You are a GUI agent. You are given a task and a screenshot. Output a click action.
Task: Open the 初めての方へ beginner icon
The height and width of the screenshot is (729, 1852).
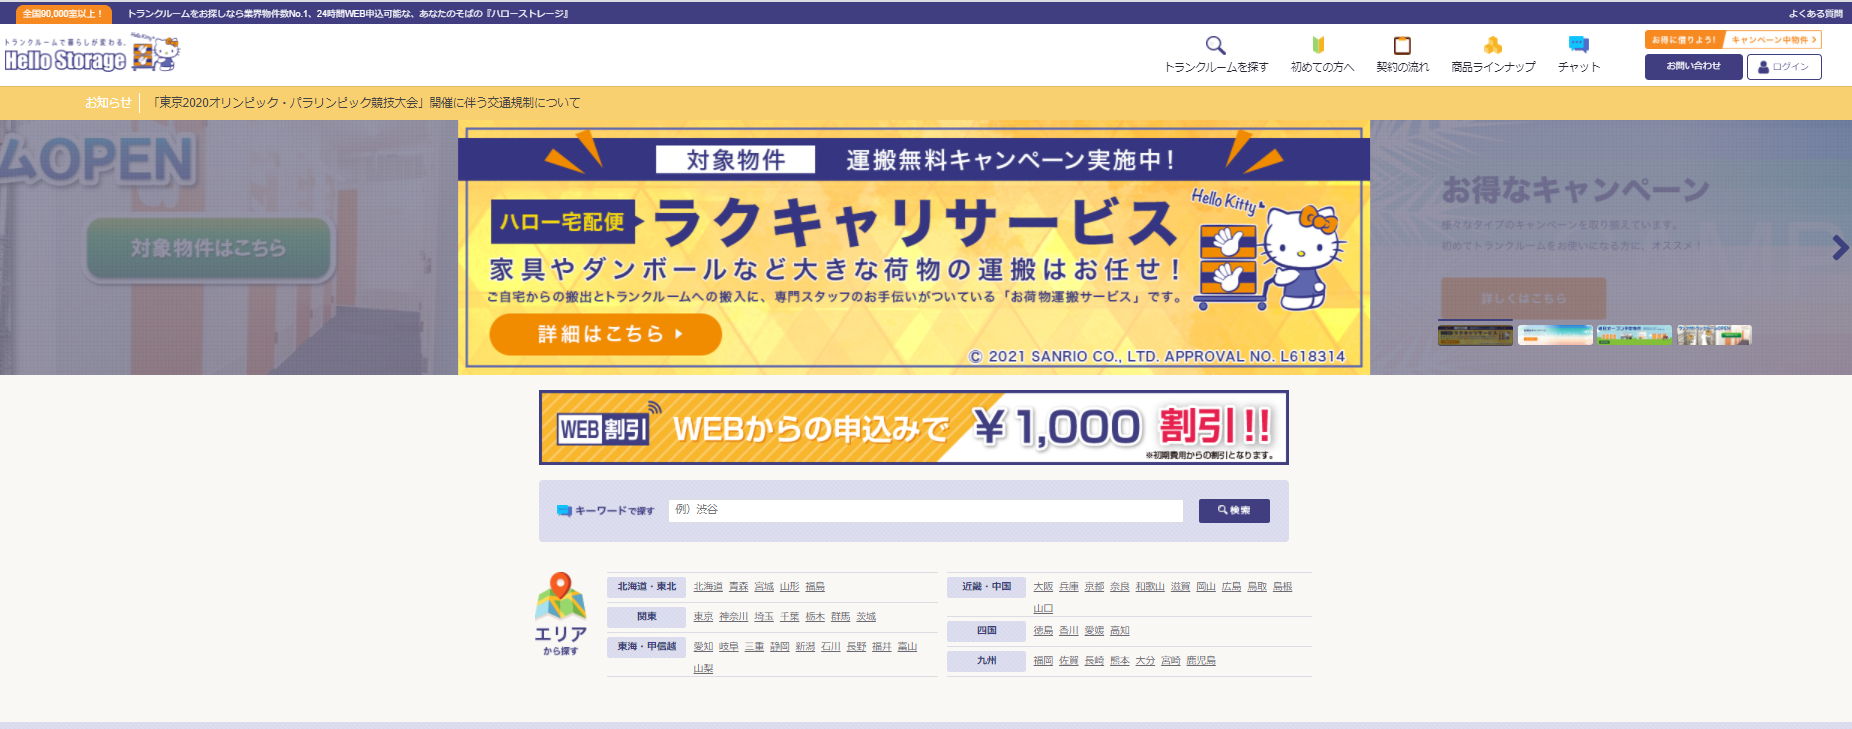click(x=1319, y=46)
